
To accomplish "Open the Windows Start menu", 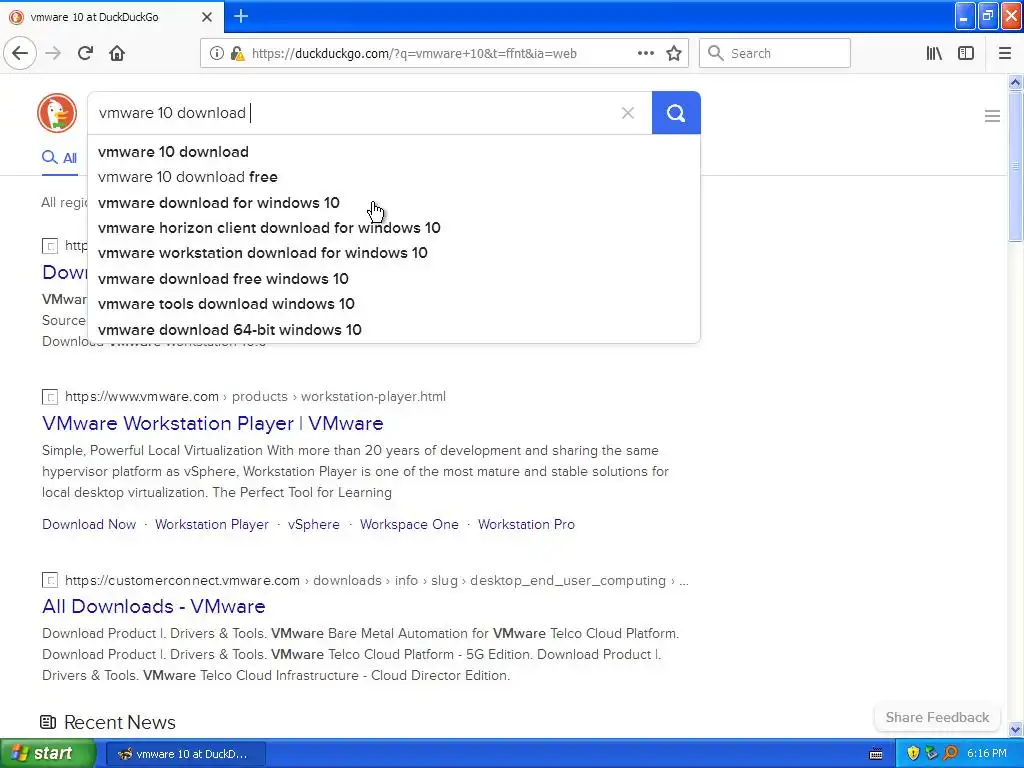I will (47, 753).
